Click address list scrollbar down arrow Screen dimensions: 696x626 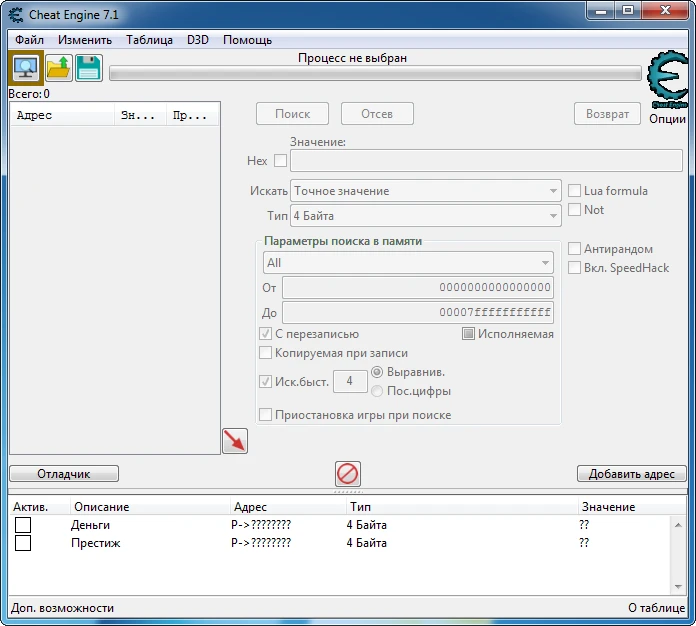tap(678, 586)
